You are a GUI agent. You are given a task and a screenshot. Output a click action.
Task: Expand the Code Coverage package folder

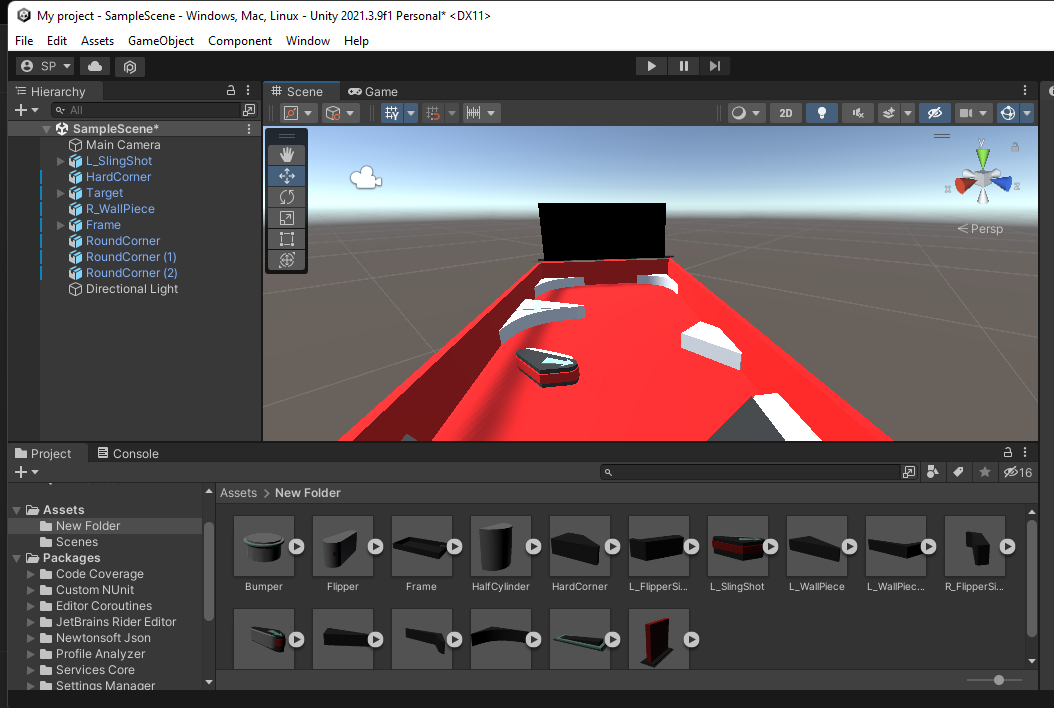(31, 574)
